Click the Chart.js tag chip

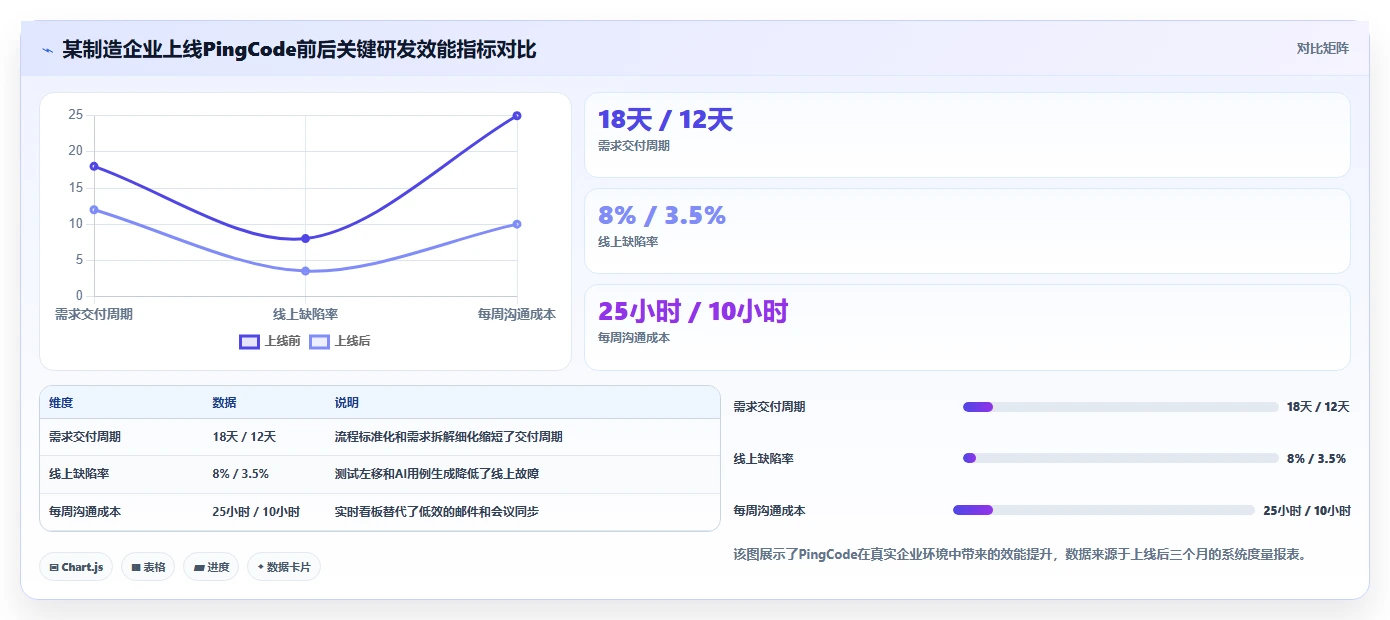point(77,567)
